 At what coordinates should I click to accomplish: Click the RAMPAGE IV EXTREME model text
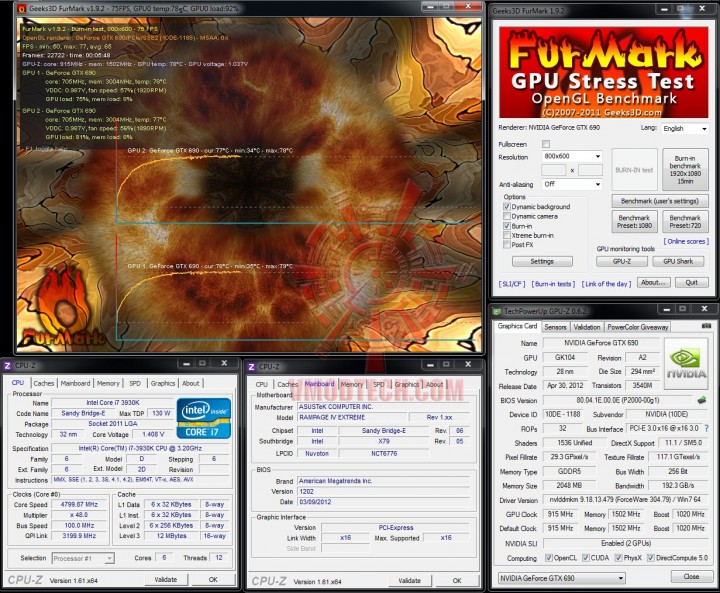click(332, 418)
